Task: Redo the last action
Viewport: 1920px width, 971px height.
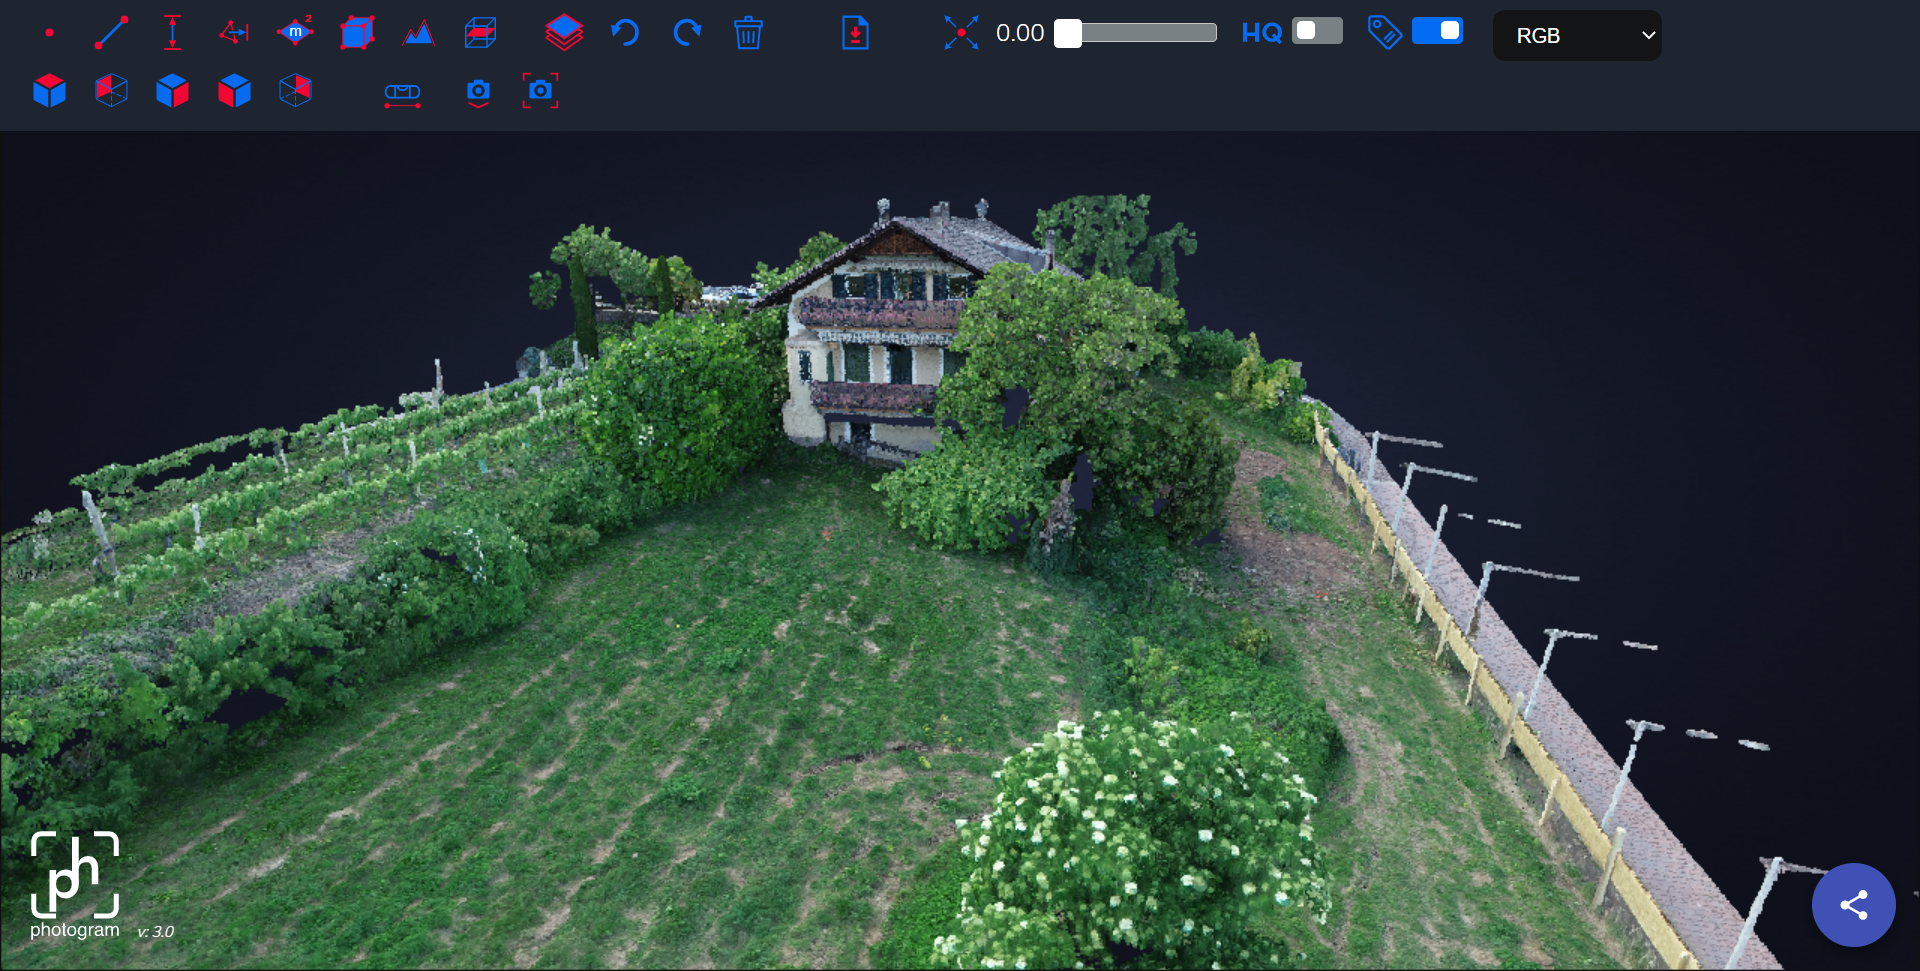Action: [687, 33]
